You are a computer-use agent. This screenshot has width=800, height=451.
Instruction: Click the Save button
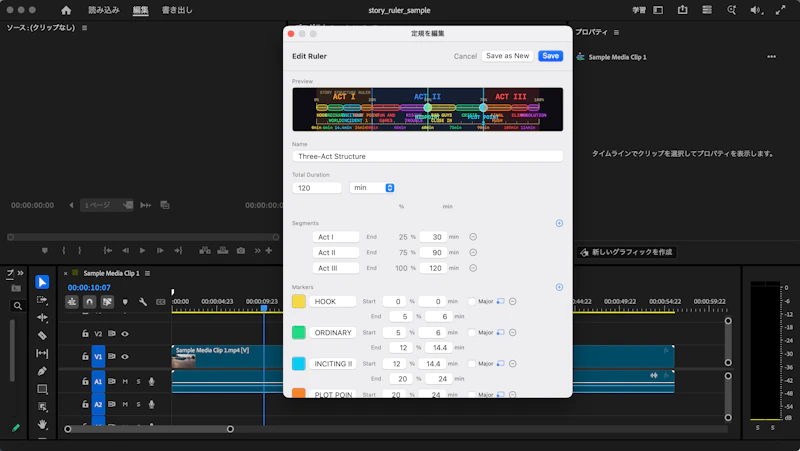point(551,56)
